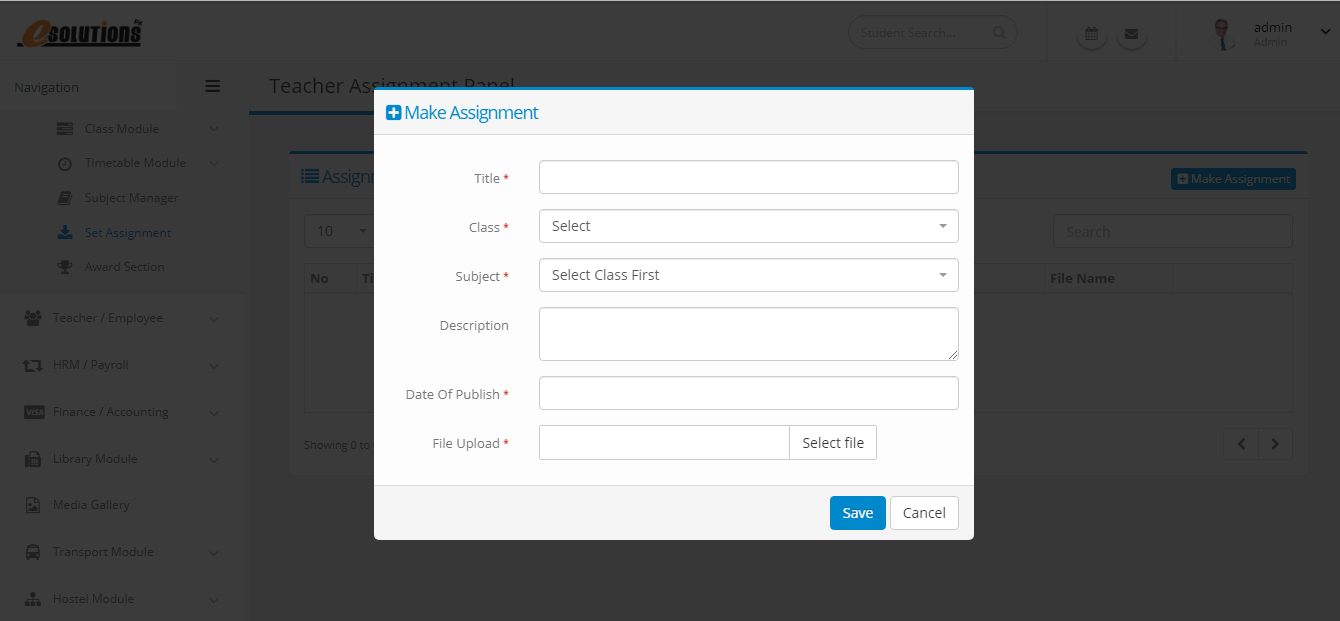Image resolution: width=1340 pixels, height=621 pixels.
Task: Click the Save button
Action: tap(857, 513)
